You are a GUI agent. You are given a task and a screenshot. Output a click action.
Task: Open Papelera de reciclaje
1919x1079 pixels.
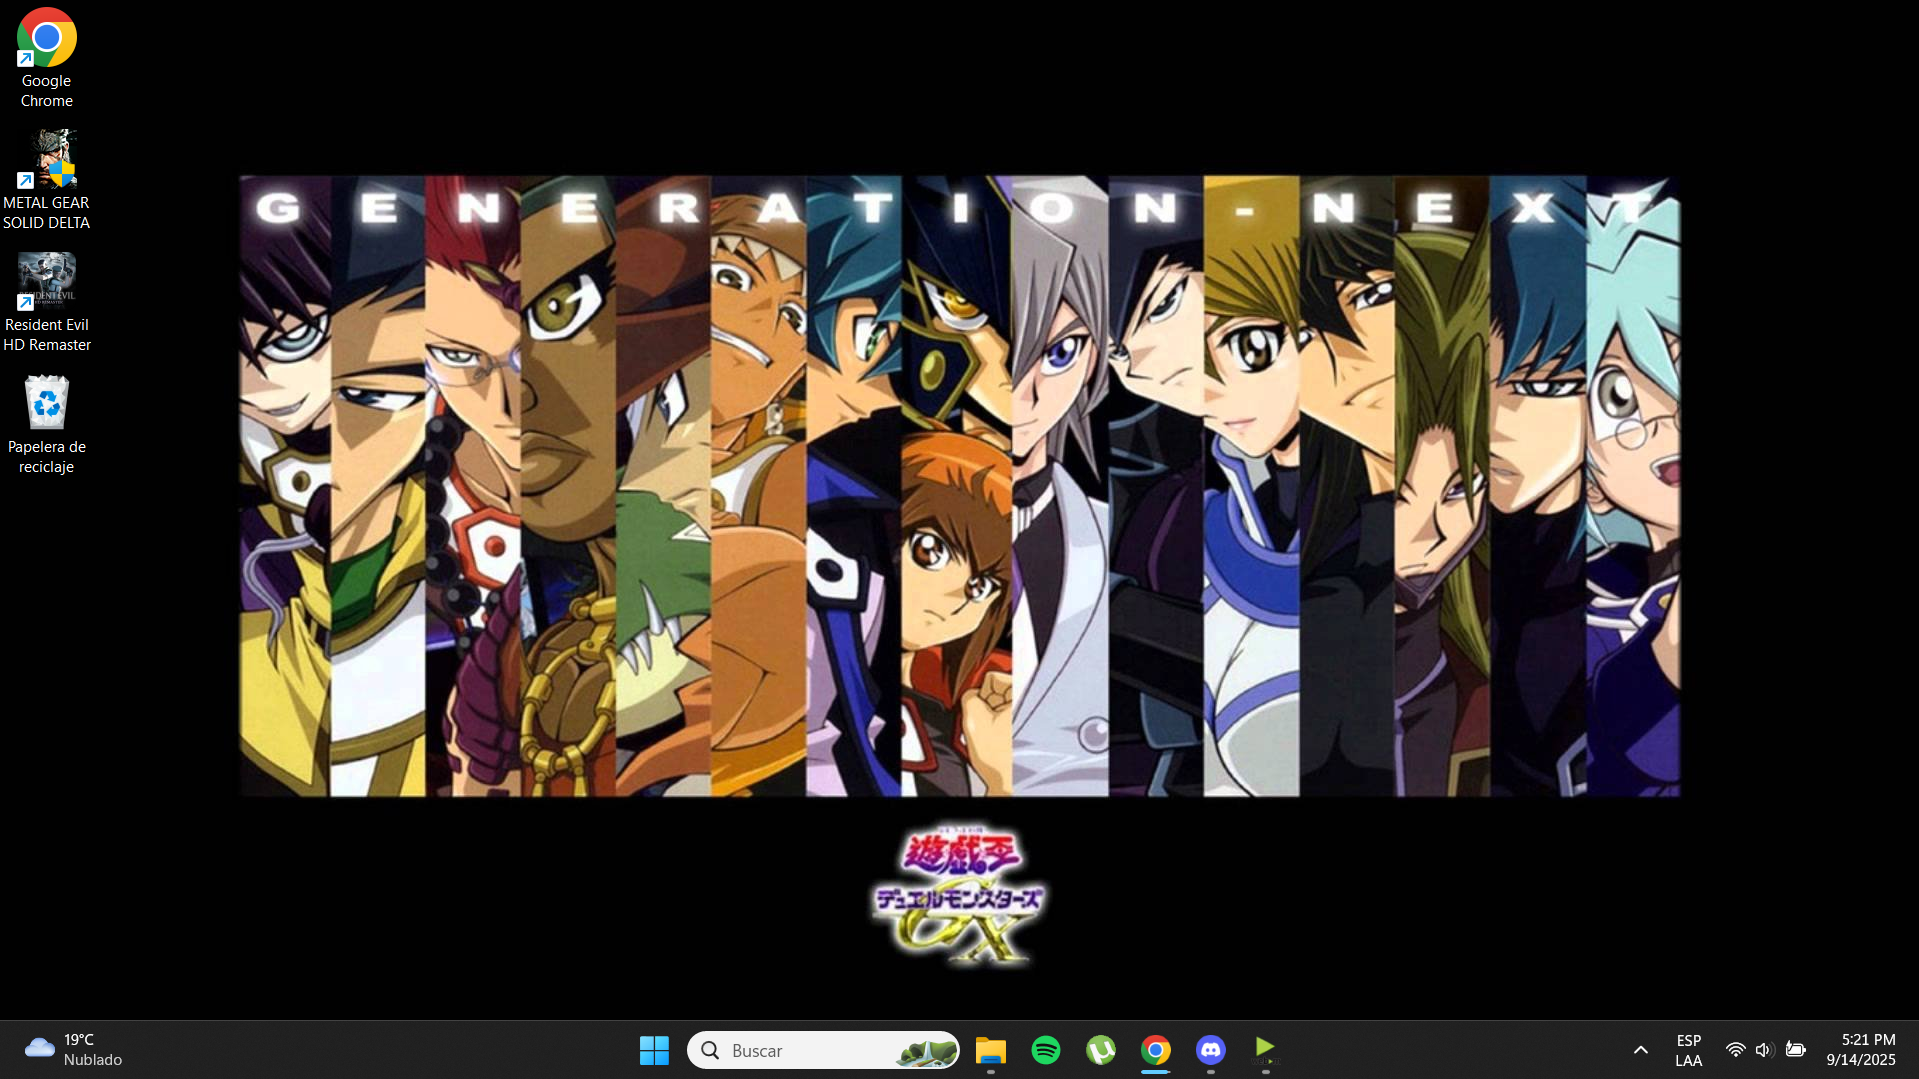(46, 424)
